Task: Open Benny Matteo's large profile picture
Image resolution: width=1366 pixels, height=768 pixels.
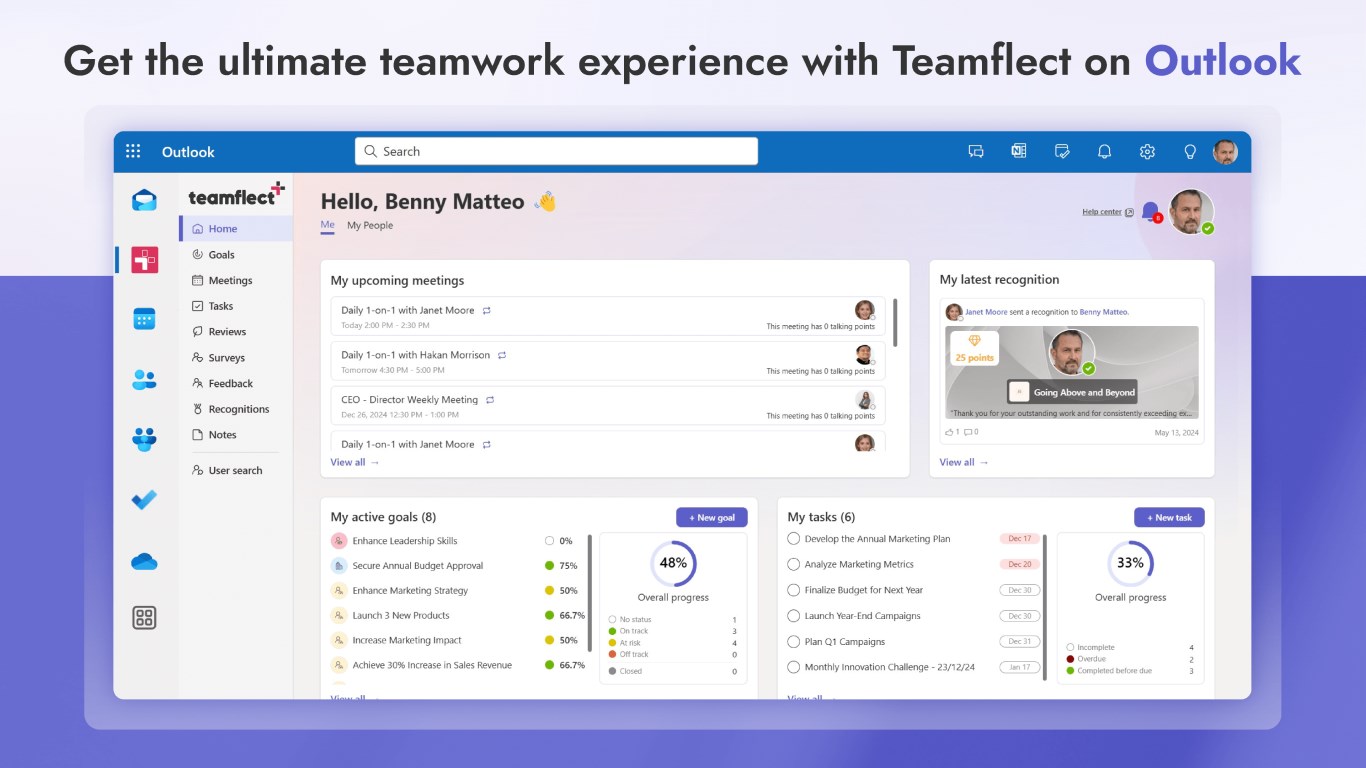Action: (1191, 212)
